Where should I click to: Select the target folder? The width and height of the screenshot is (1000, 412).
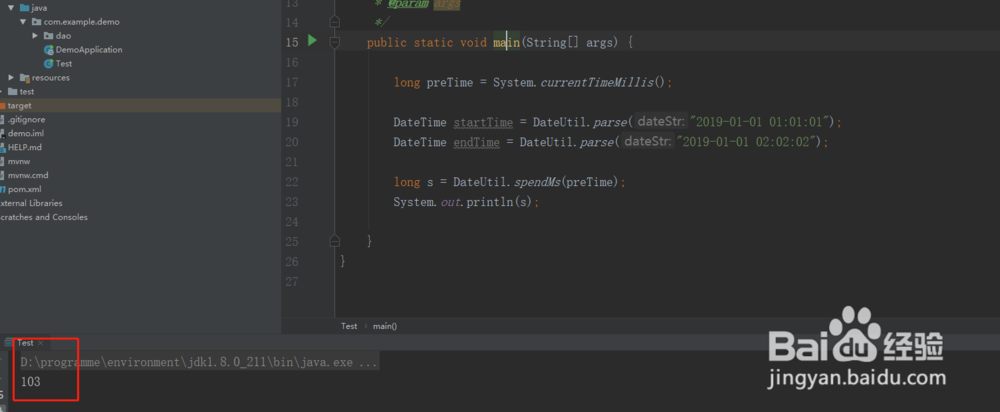(x=19, y=106)
